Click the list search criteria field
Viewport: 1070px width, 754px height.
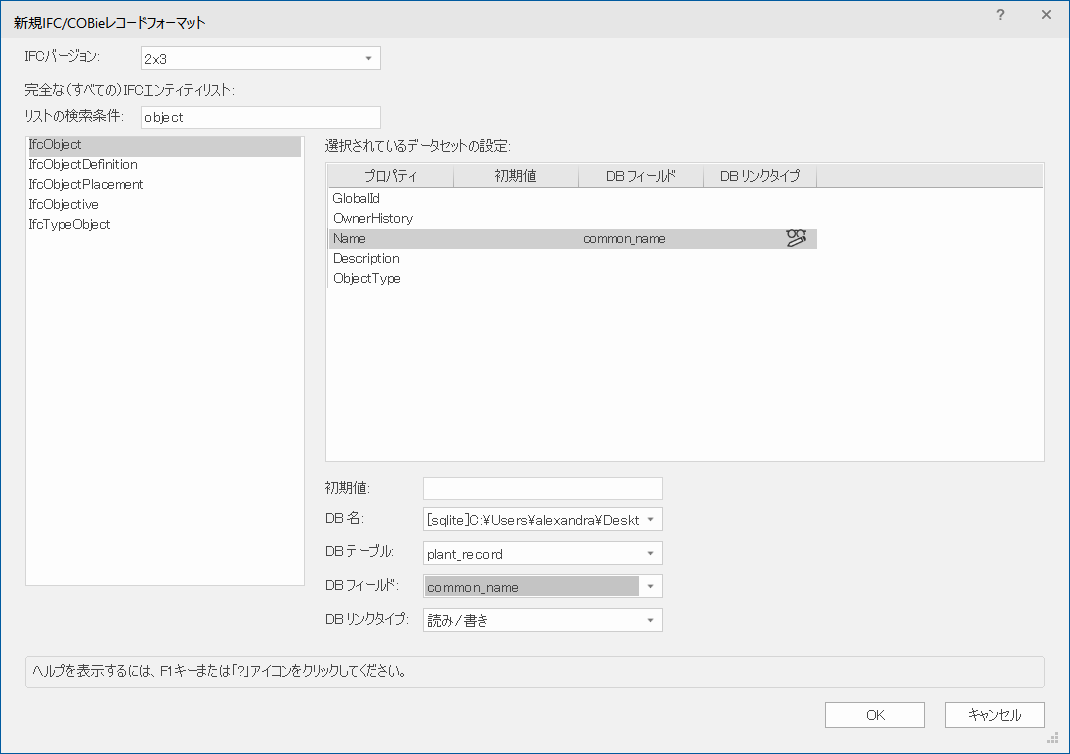[x=260, y=117]
